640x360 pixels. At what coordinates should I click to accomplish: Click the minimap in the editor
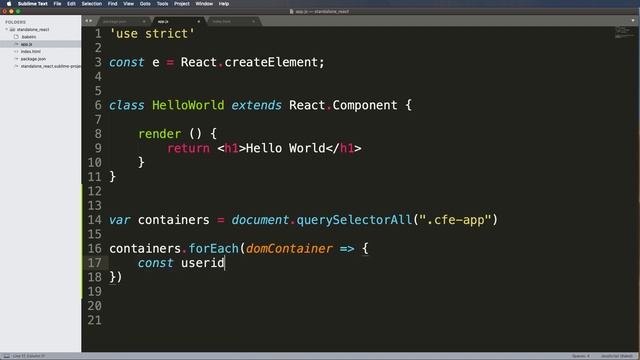pyautogui.click(x=623, y=33)
